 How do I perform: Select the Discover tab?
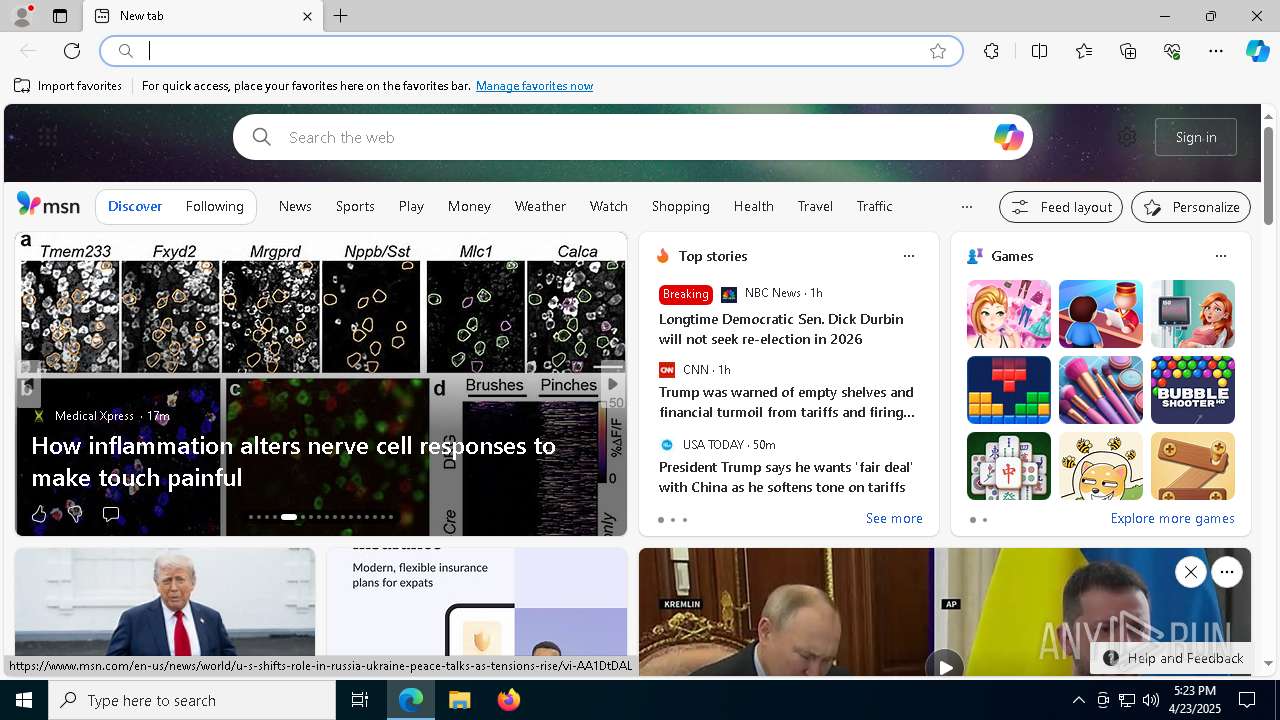tap(135, 206)
